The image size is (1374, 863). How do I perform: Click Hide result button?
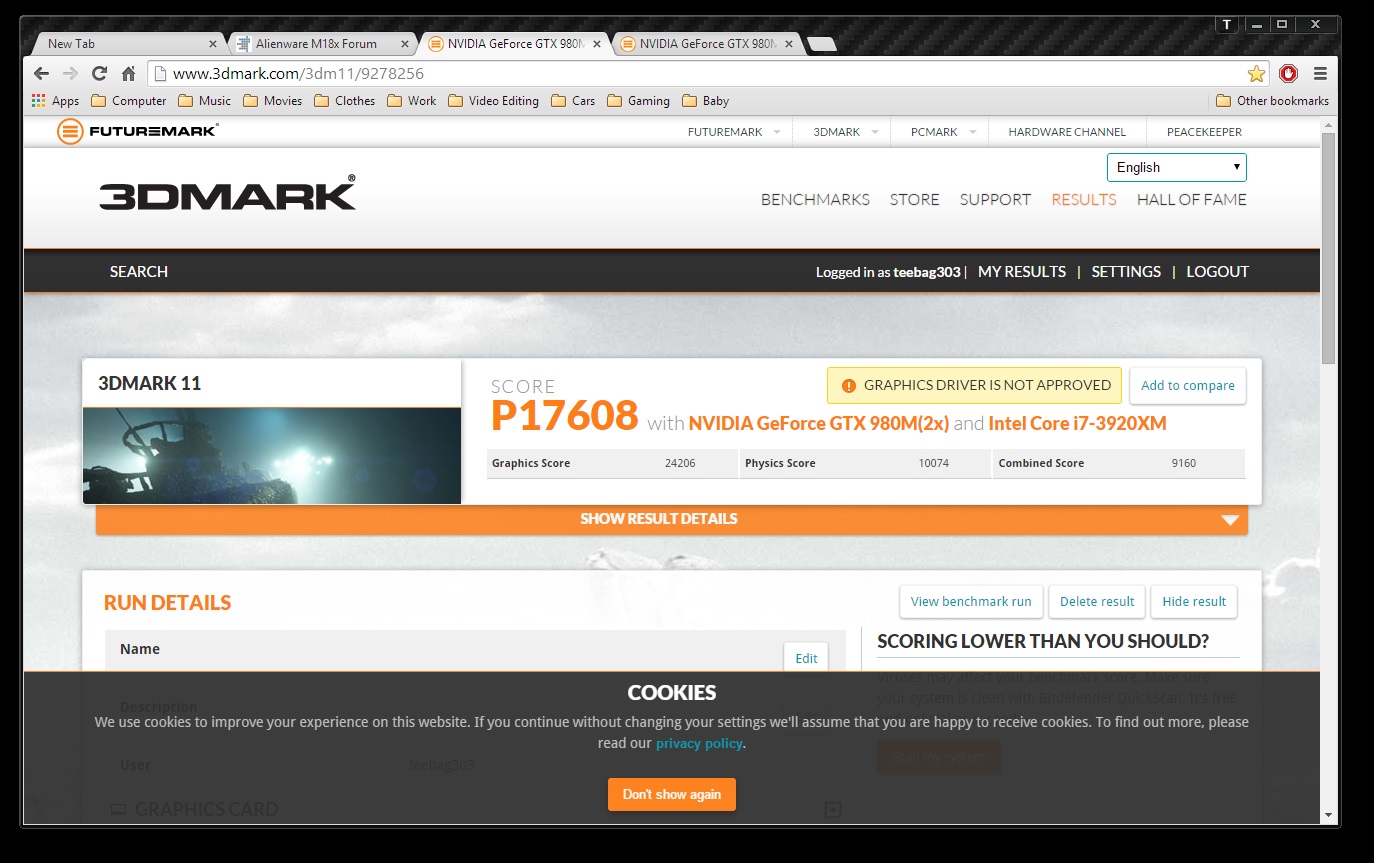(x=1194, y=602)
